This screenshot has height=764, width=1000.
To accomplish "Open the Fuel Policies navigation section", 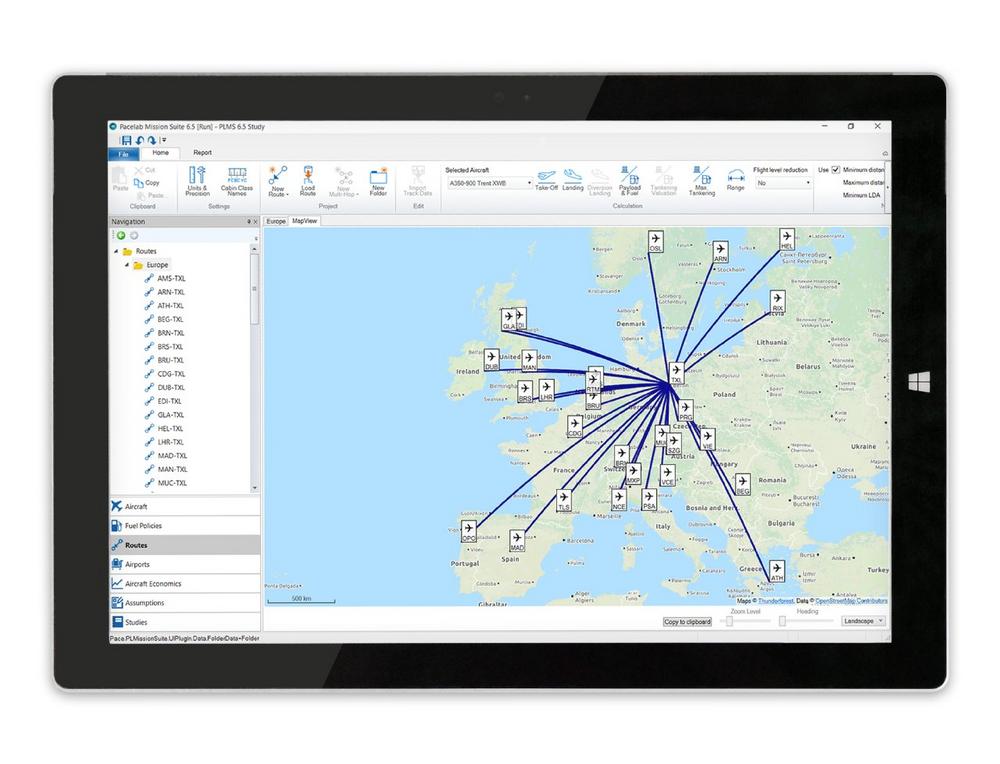I will point(185,525).
